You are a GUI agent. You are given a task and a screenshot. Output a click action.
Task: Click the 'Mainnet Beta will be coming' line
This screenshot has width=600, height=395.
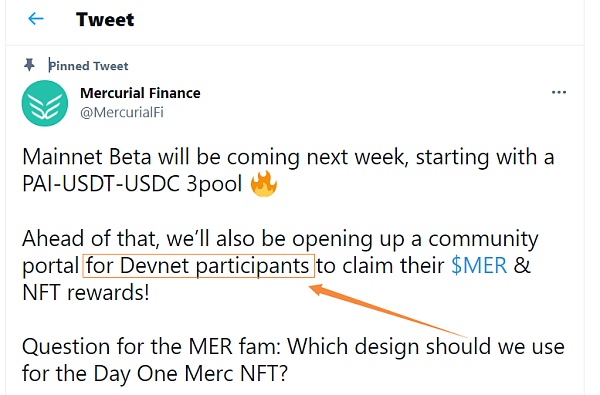point(161,157)
